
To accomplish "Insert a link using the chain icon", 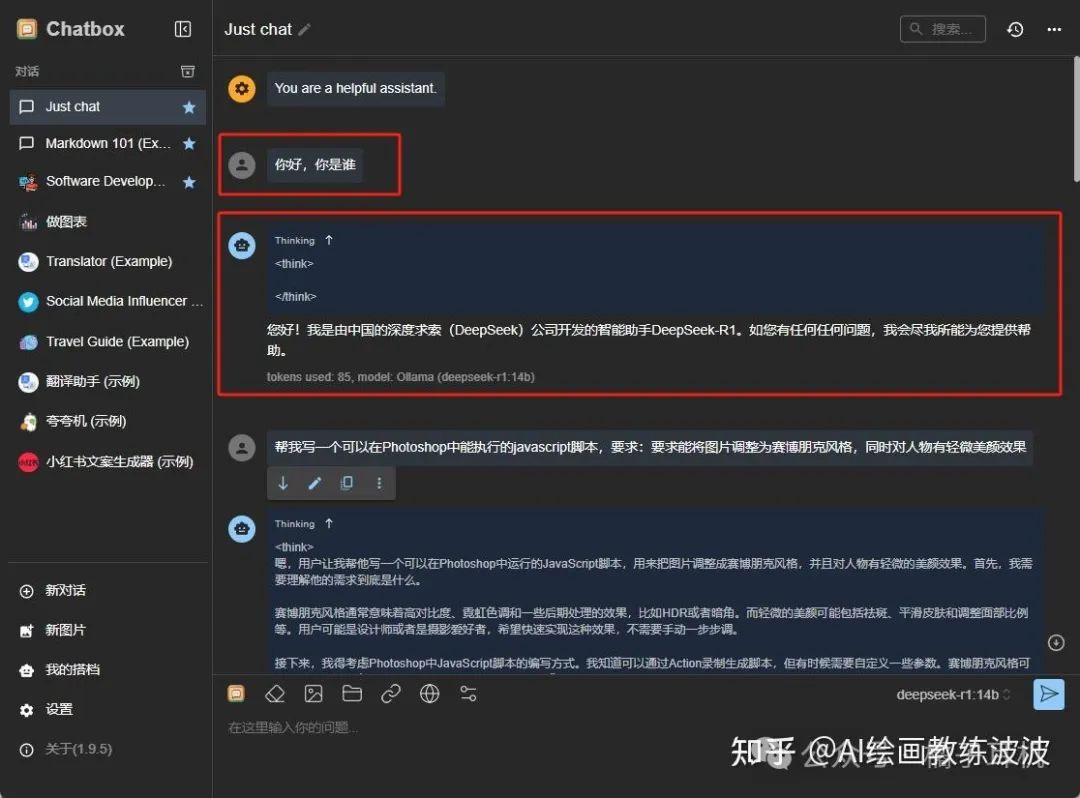I will coord(391,693).
